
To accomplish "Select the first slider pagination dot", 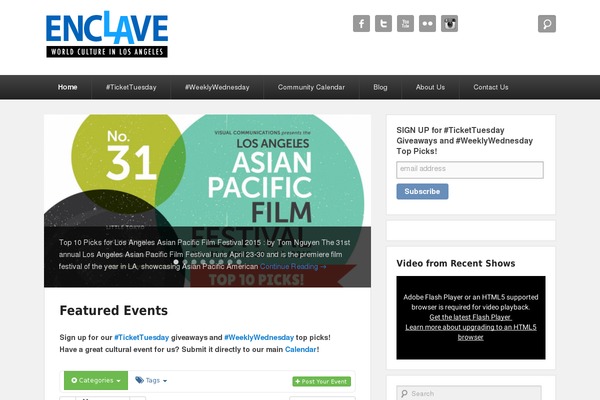I will (176, 262).
